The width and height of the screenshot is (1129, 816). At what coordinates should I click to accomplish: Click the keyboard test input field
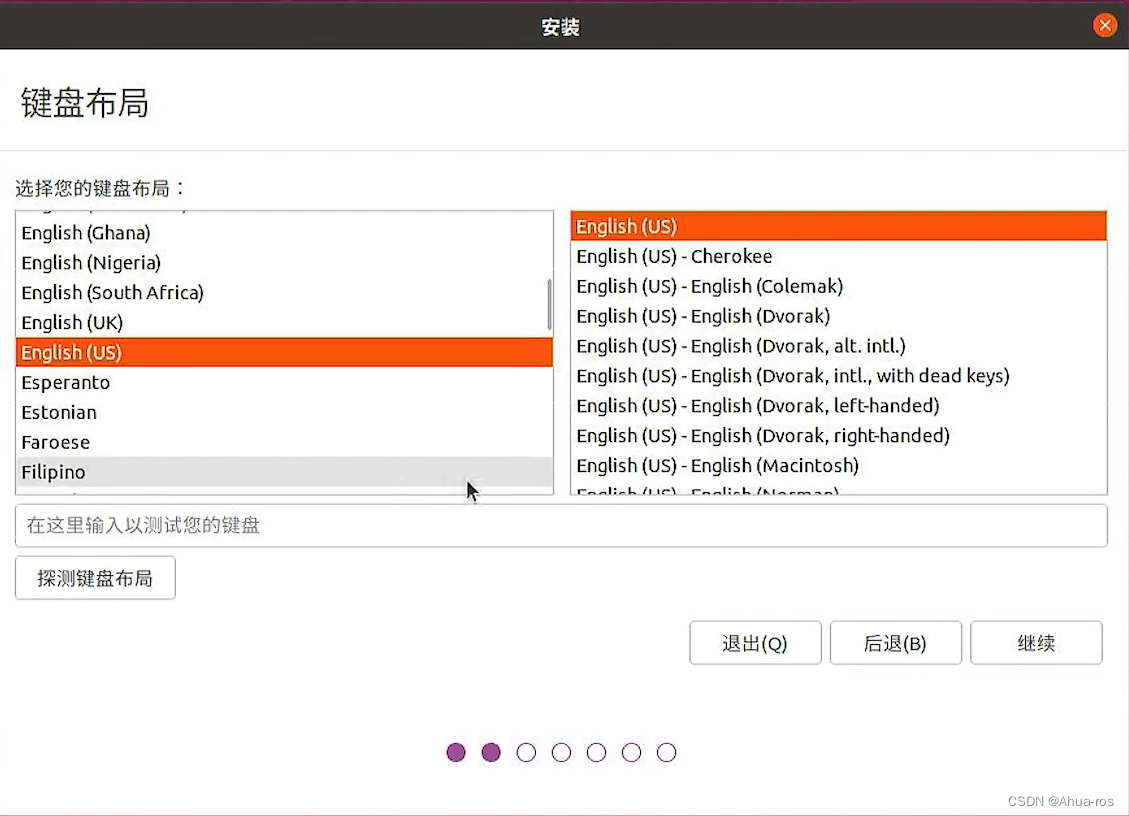(561, 526)
